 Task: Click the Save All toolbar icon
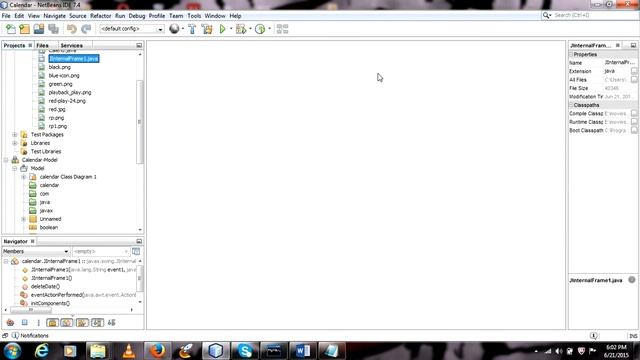point(53,29)
